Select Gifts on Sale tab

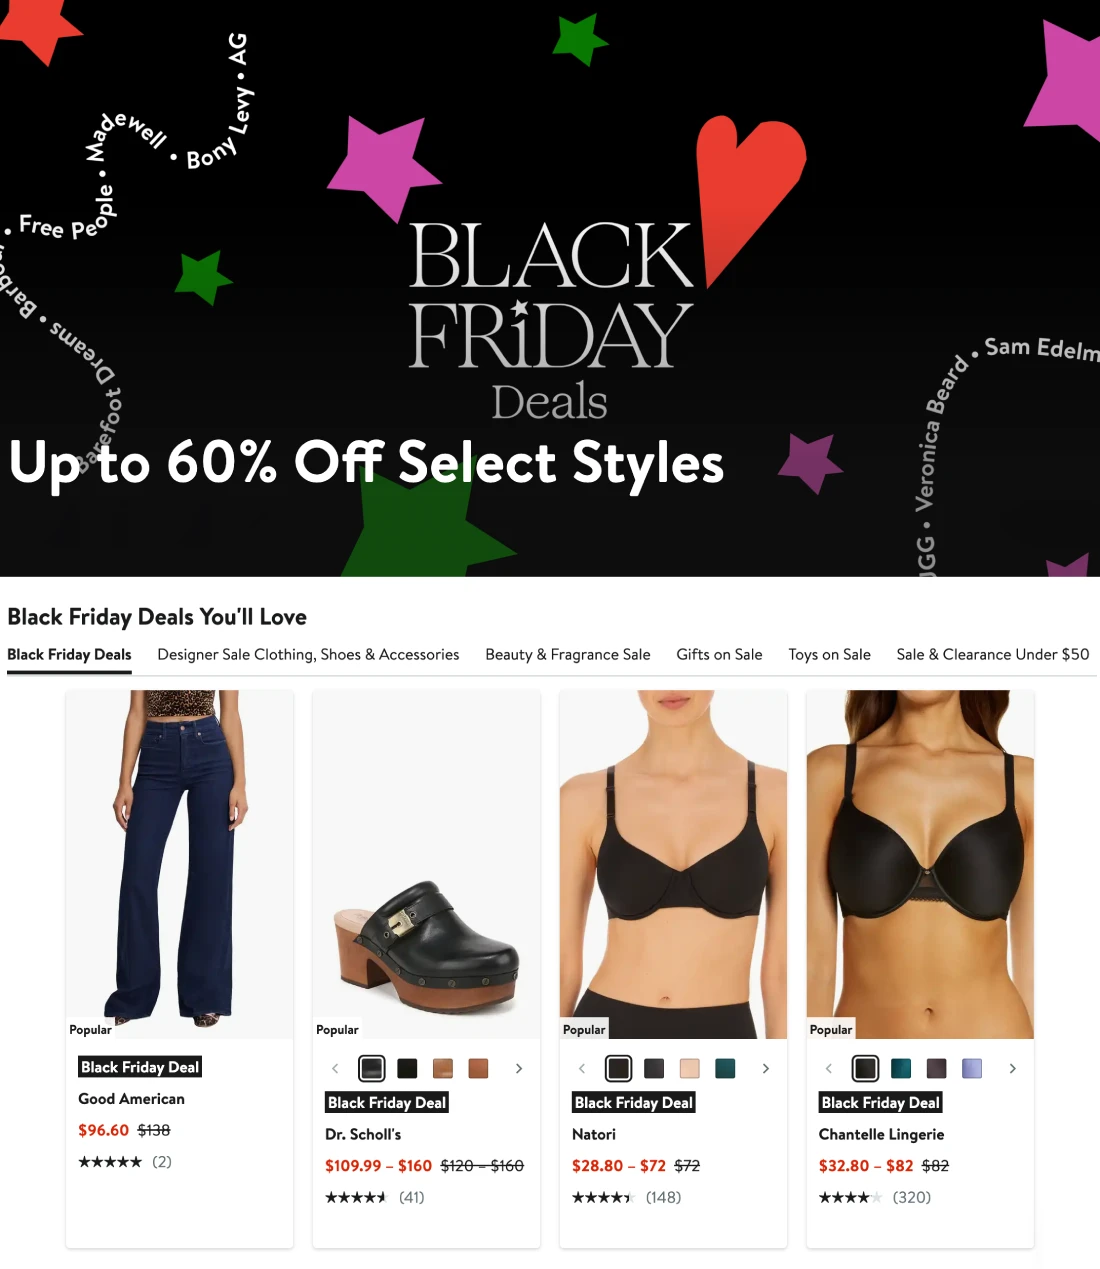(719, 655)
